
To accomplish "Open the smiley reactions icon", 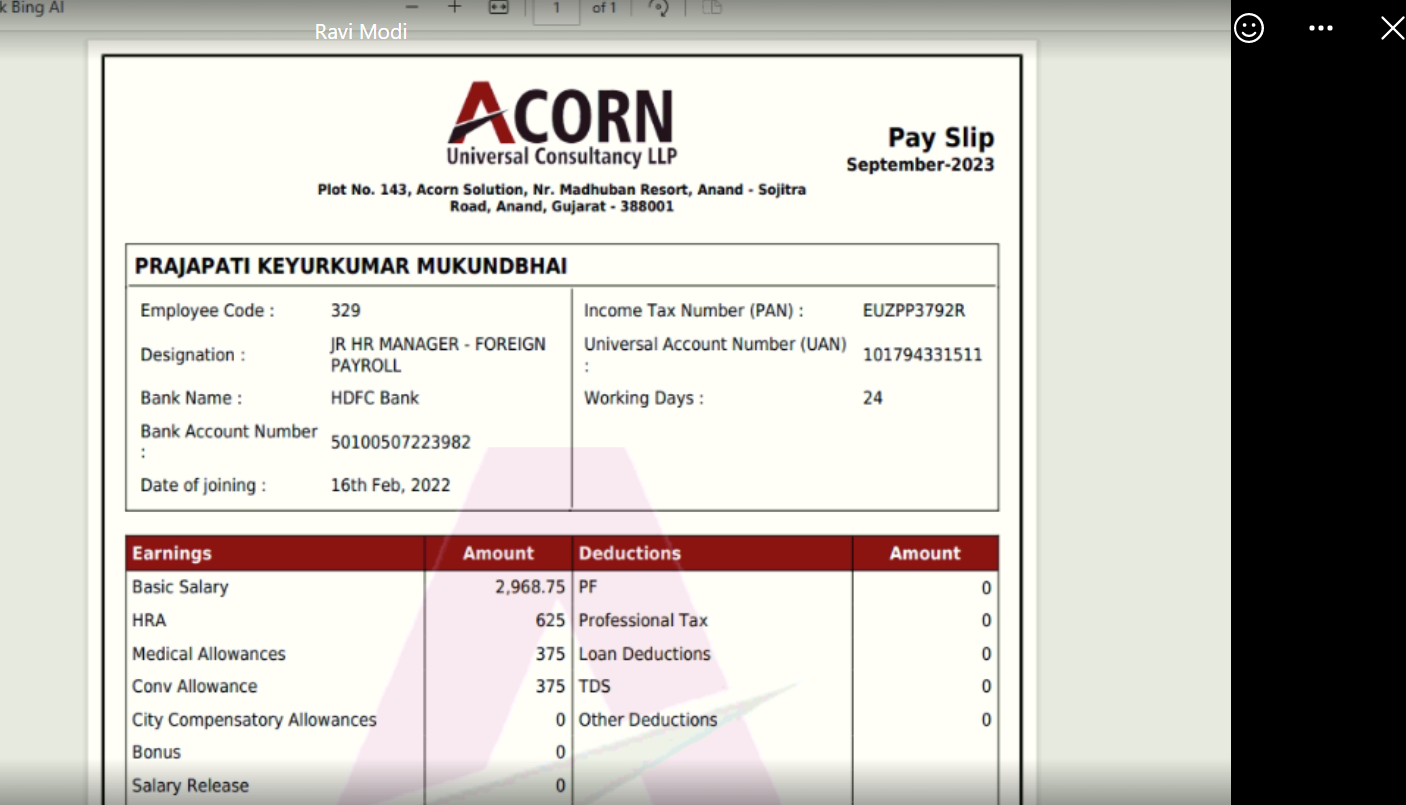I will [x=1249, y=28].
